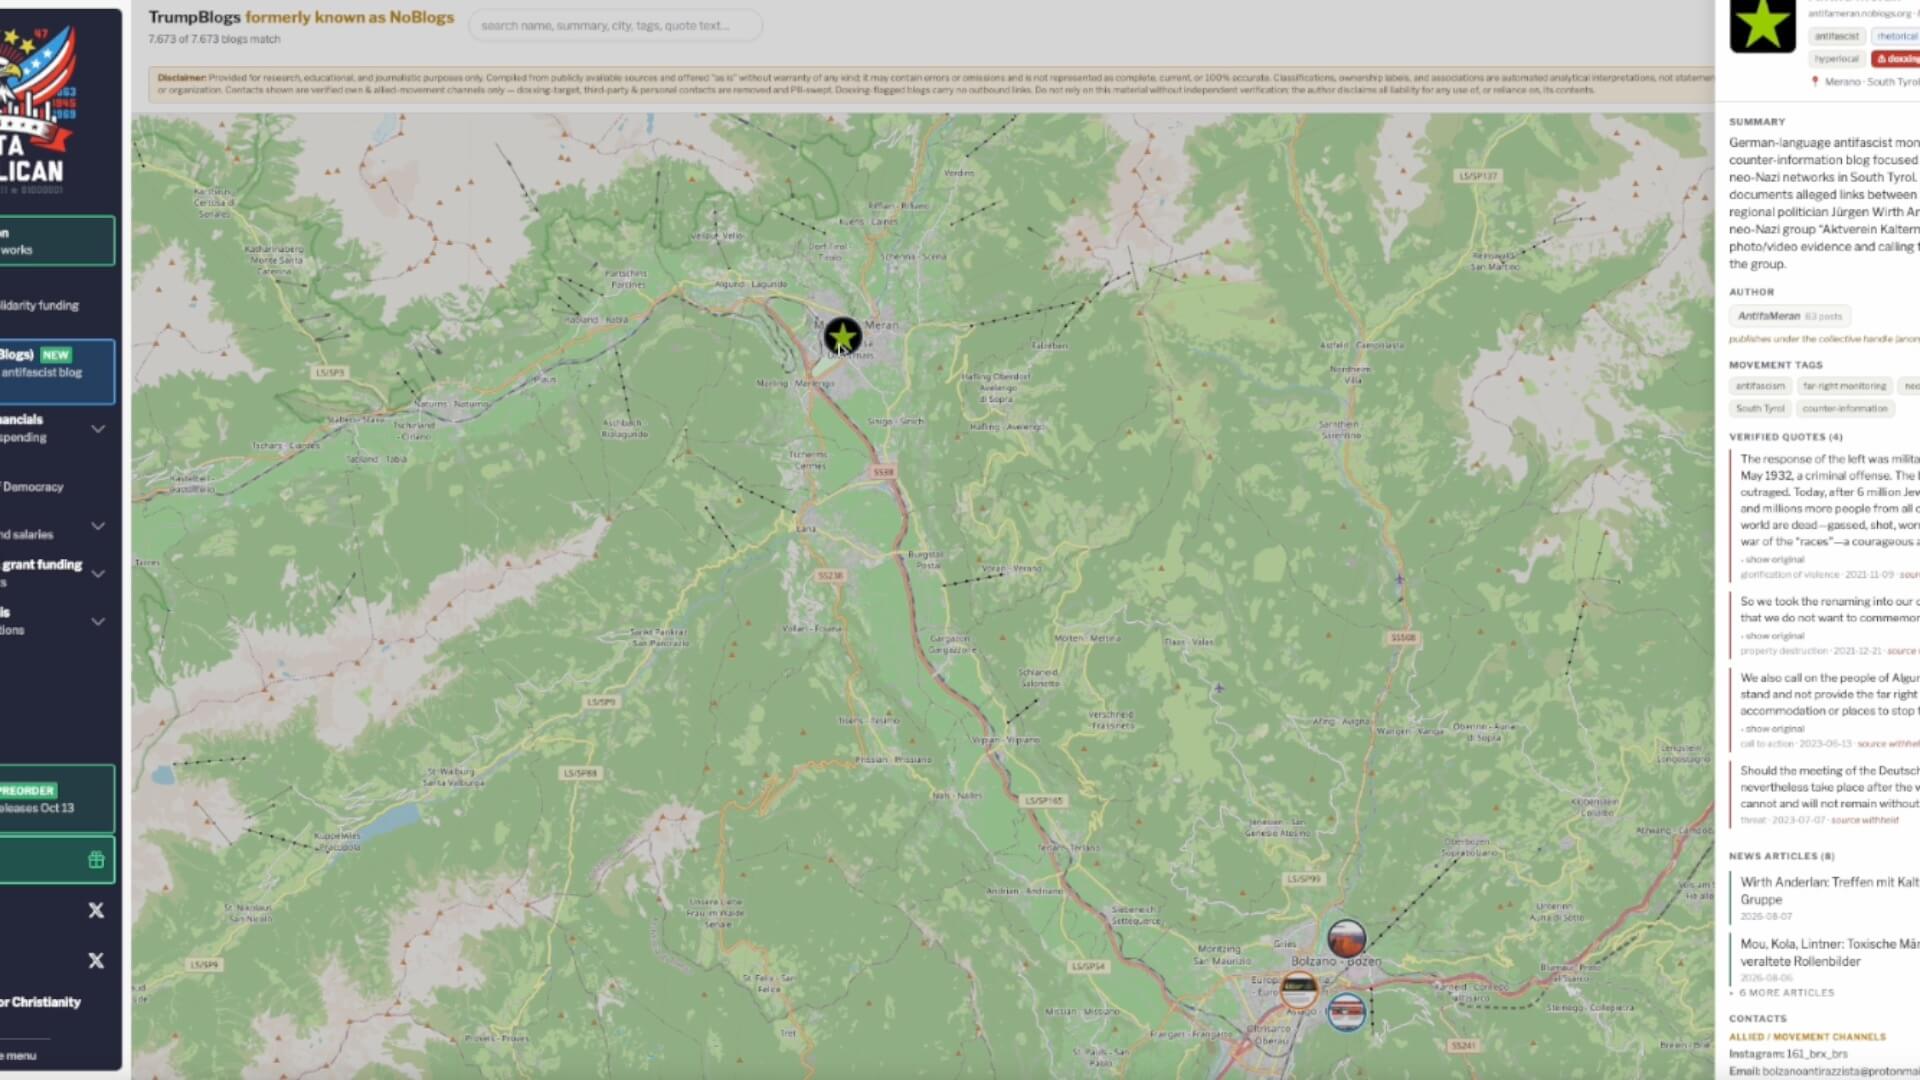Screen dimensions: 1920x1080
Task: Expand the salaries section chevron
Action: point(98,526)
